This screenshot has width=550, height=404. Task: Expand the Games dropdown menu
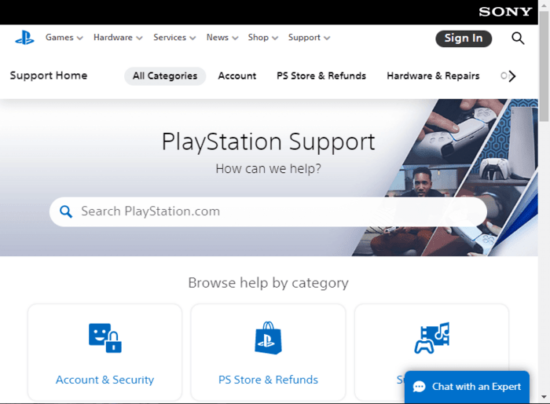click(x=64, y=38)
